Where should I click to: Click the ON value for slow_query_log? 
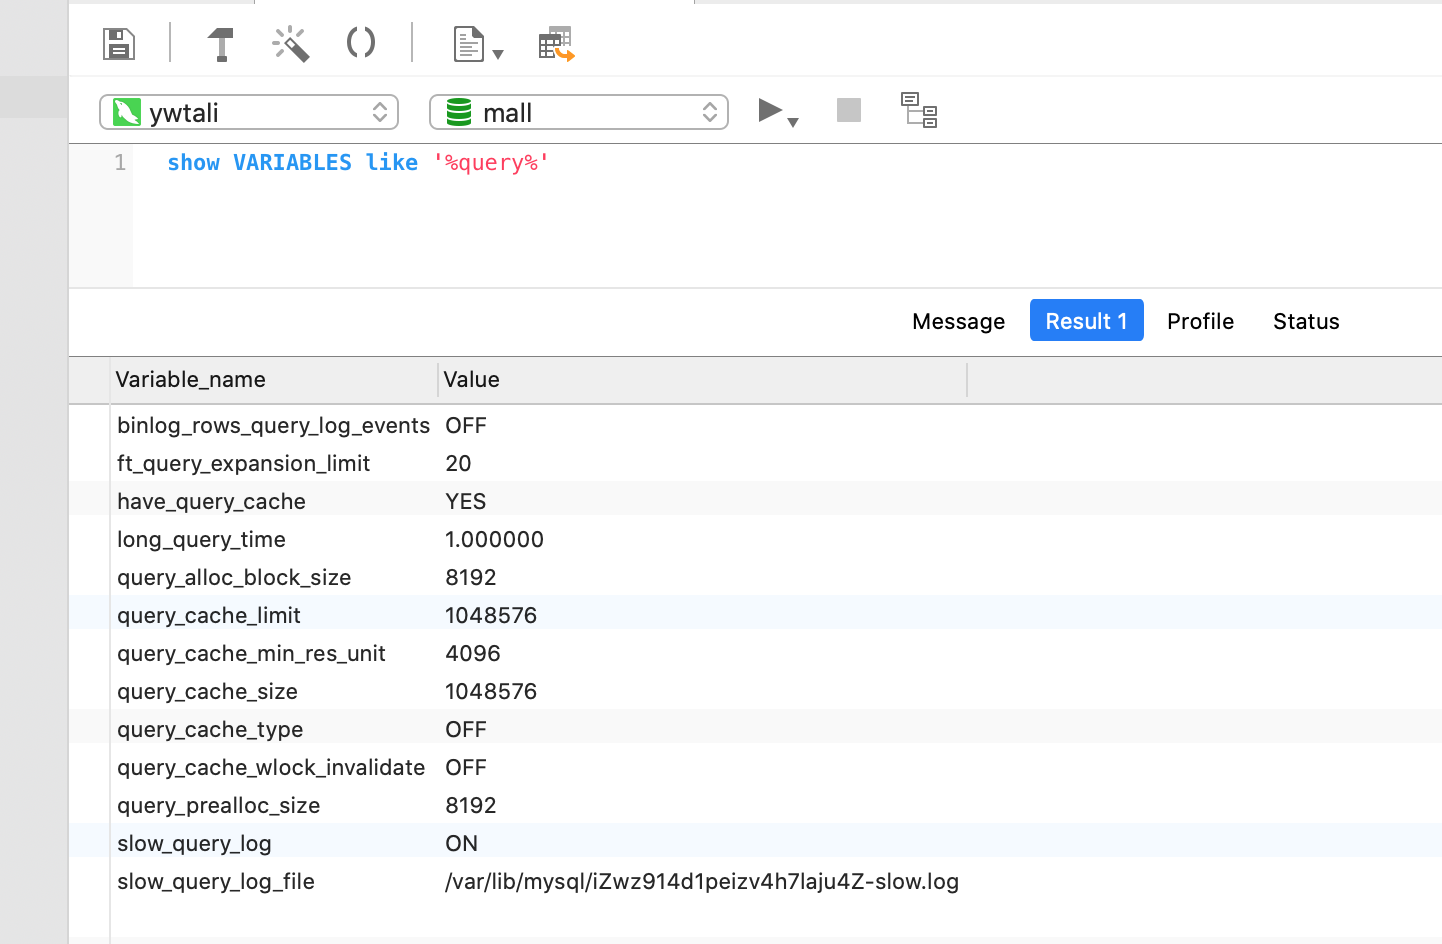461,843
